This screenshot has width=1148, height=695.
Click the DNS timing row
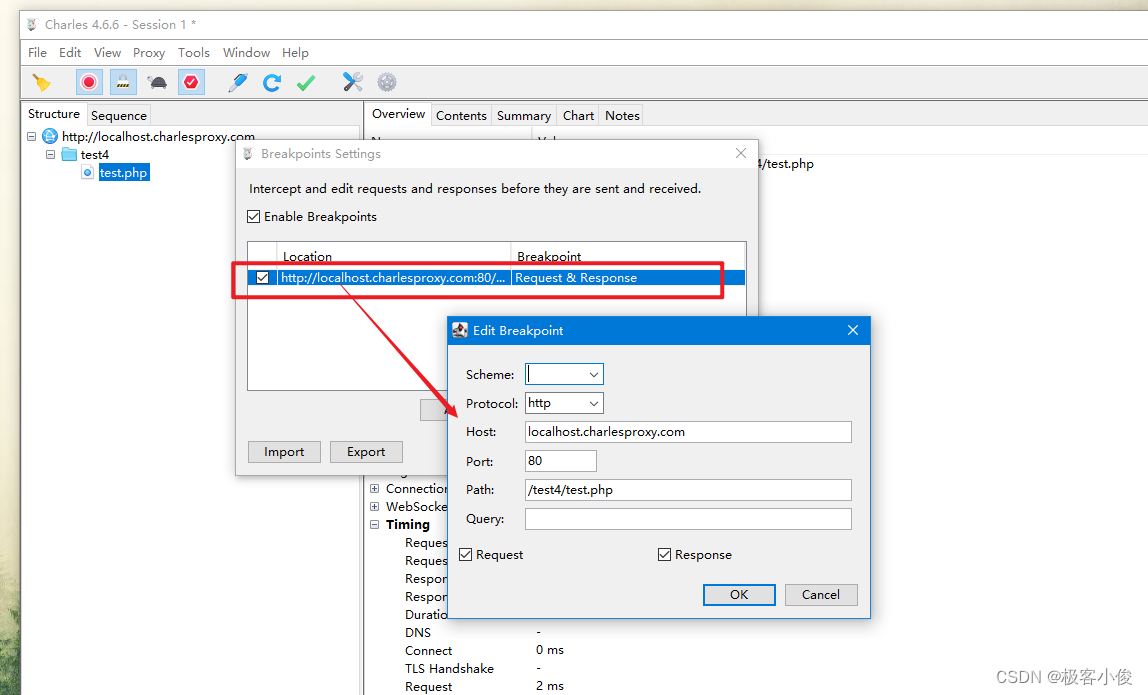(418, 633)
